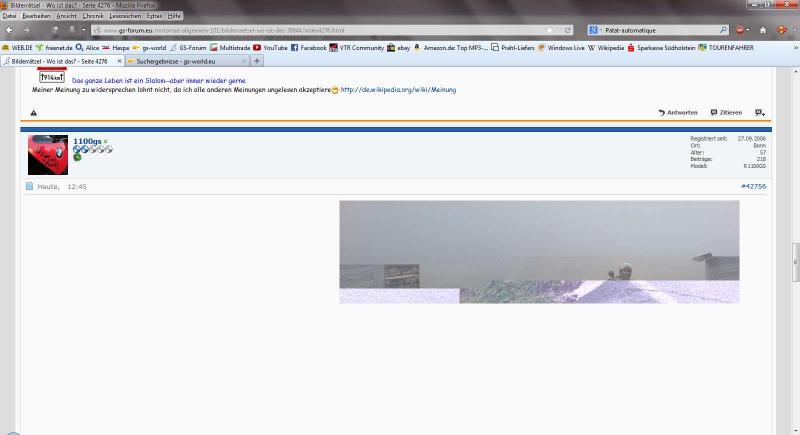Open the Lesezeichen menu
800x435 pixels.
[124, 17]
